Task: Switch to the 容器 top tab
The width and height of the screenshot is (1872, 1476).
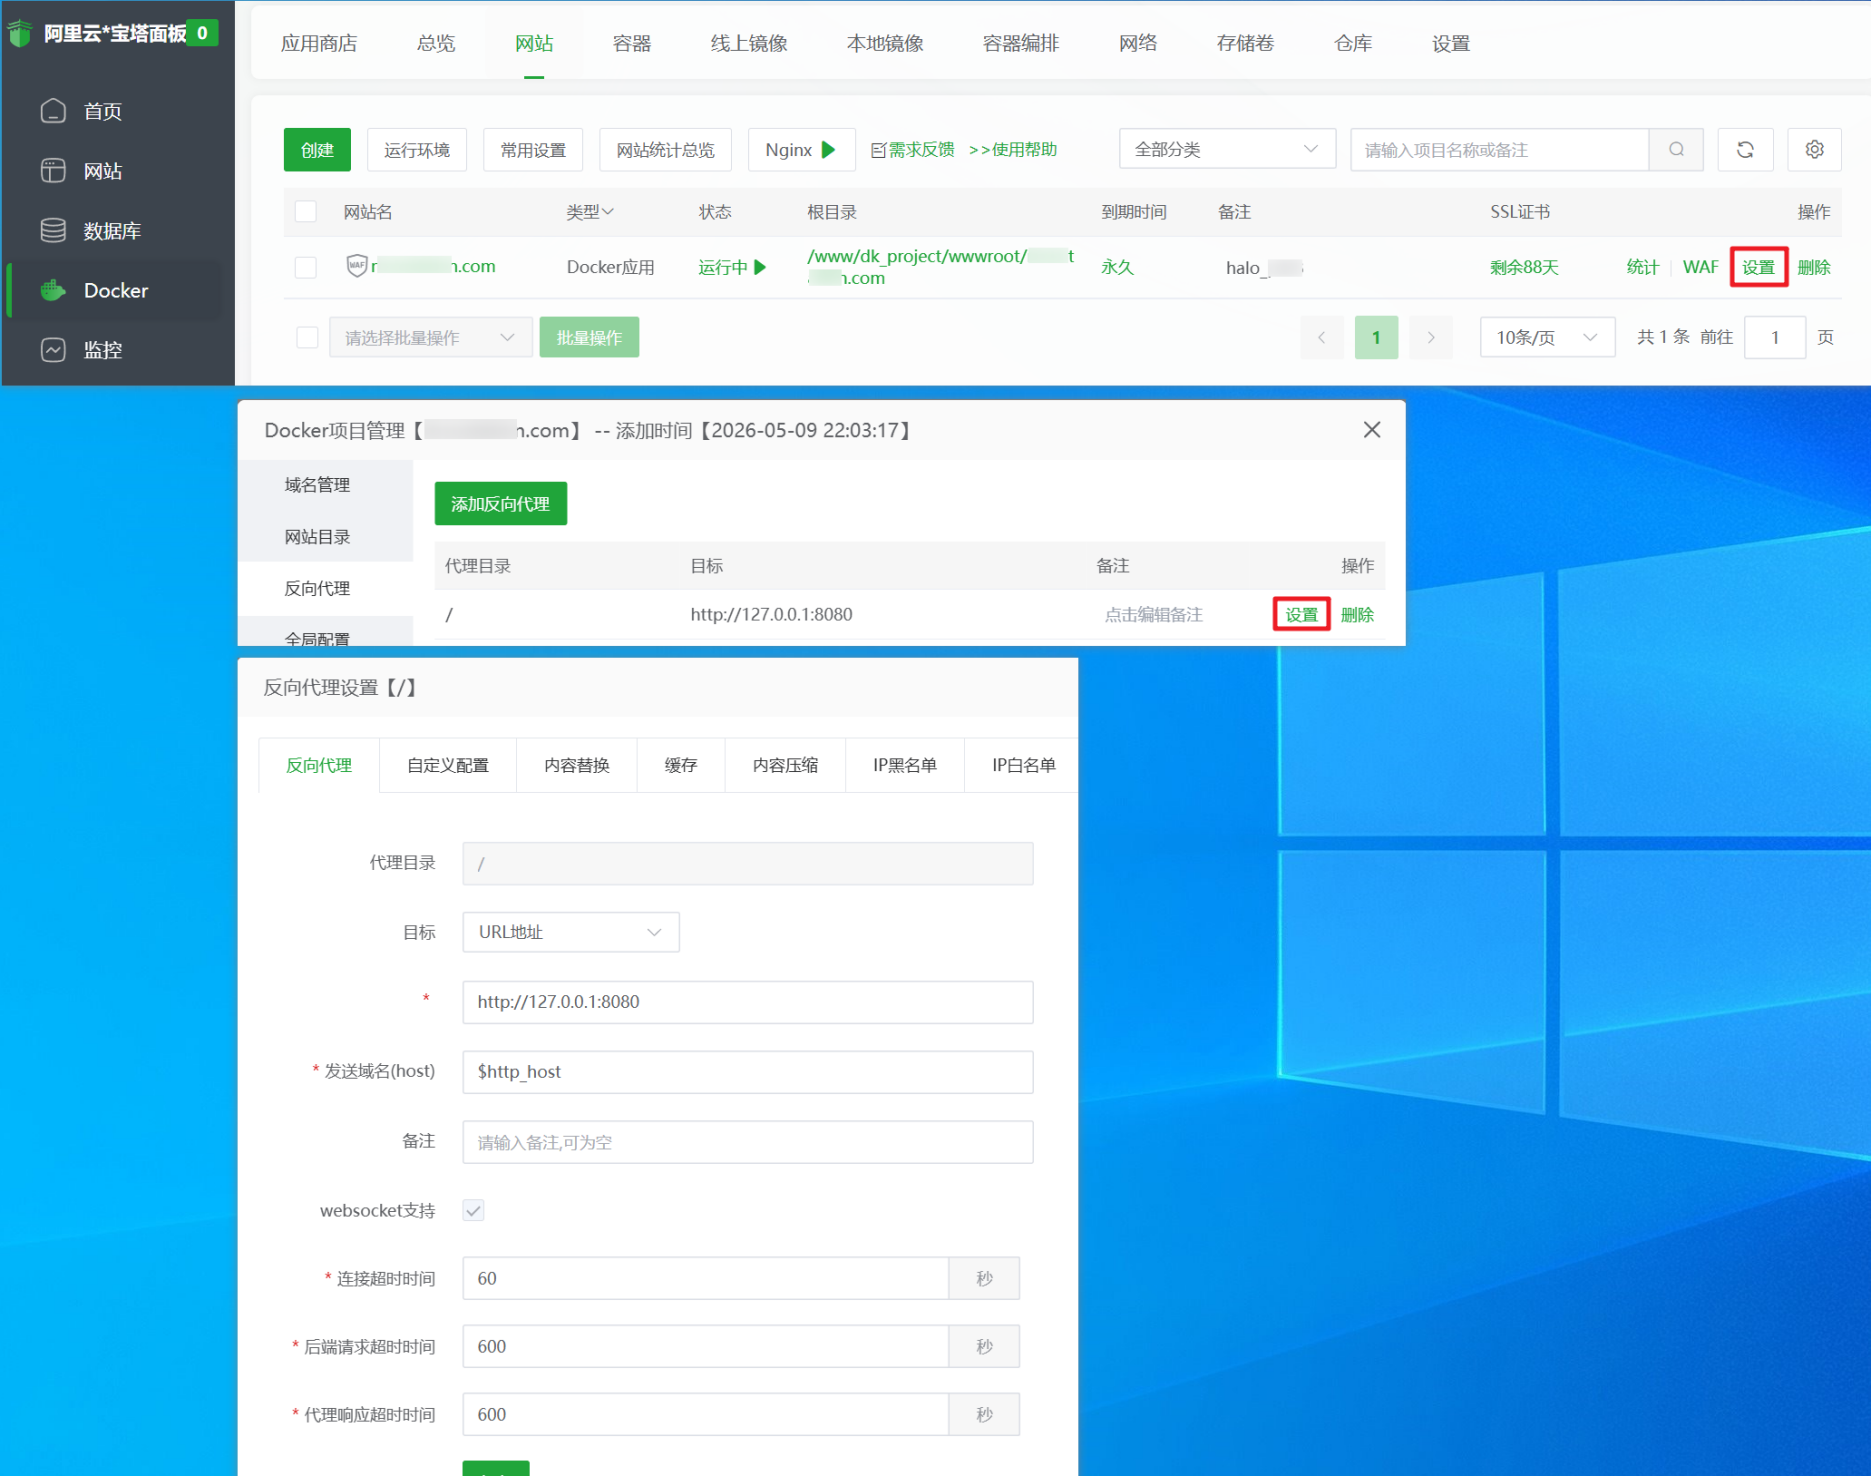Action: tap(631, 43)
